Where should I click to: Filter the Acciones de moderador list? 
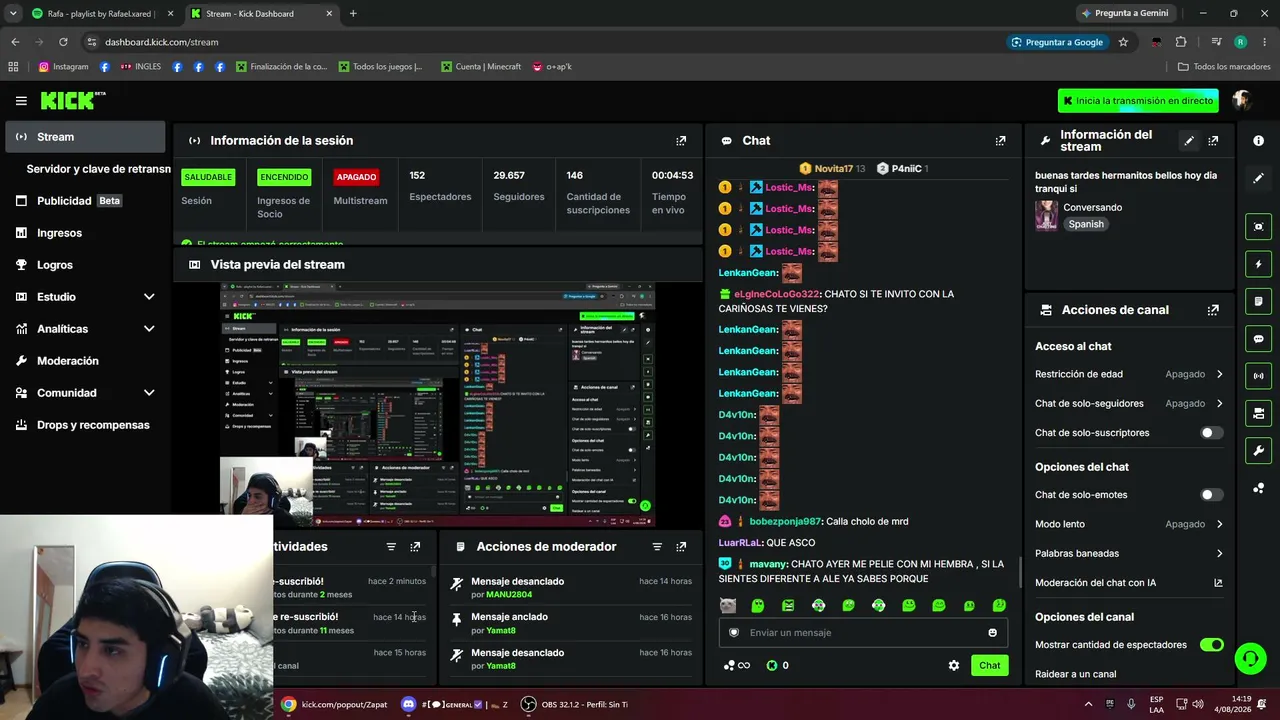pyautogui.click(x=657, y=547)
